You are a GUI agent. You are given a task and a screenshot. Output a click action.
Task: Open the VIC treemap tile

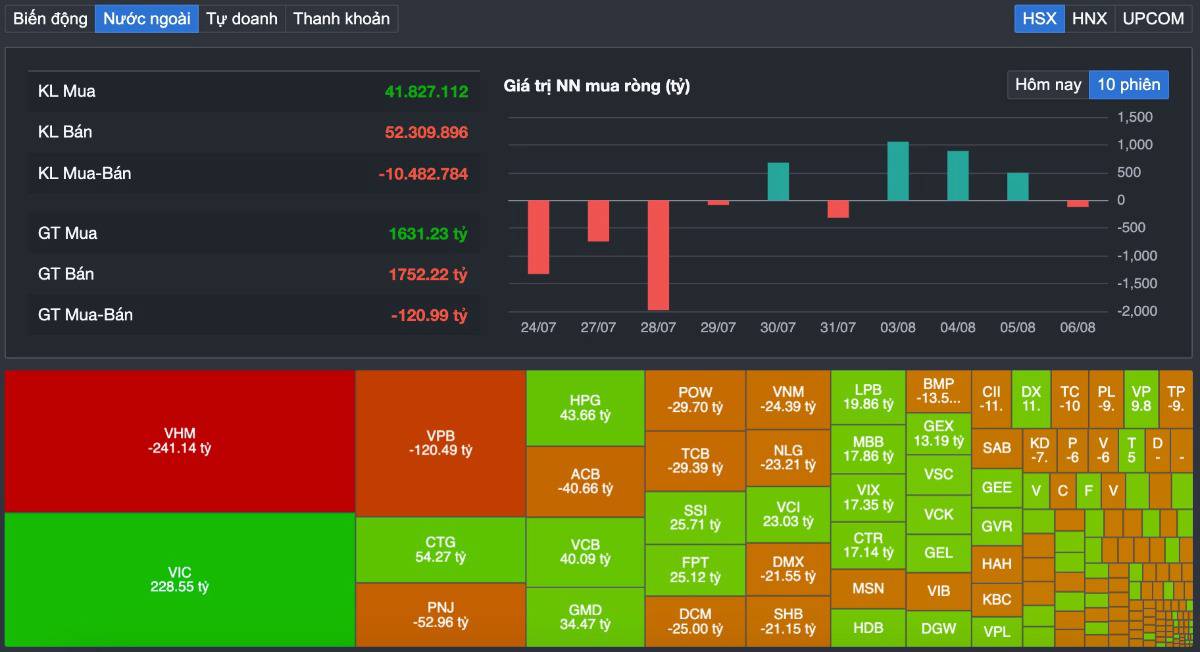pos(180,580)
